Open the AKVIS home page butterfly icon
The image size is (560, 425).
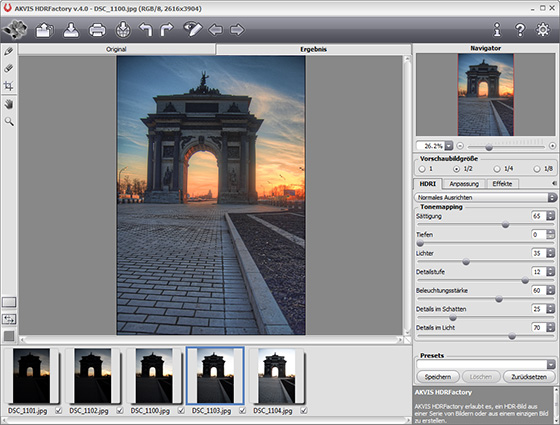14,29
